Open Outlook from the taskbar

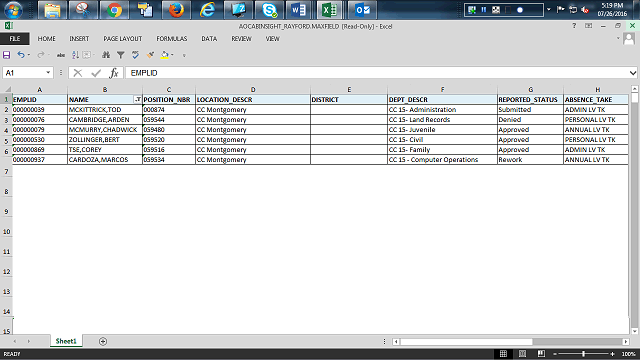[x=362, y=10]
